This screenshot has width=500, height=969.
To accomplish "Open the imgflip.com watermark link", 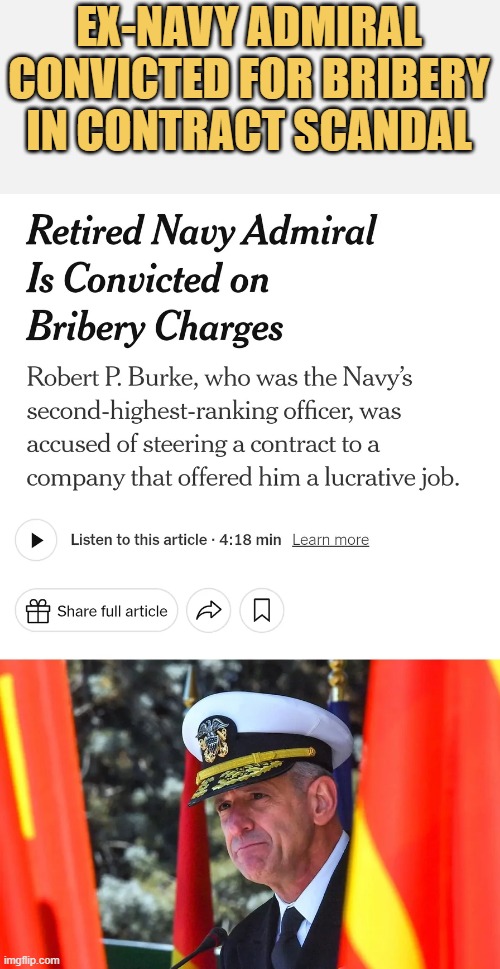I will (x=31, y=960).
